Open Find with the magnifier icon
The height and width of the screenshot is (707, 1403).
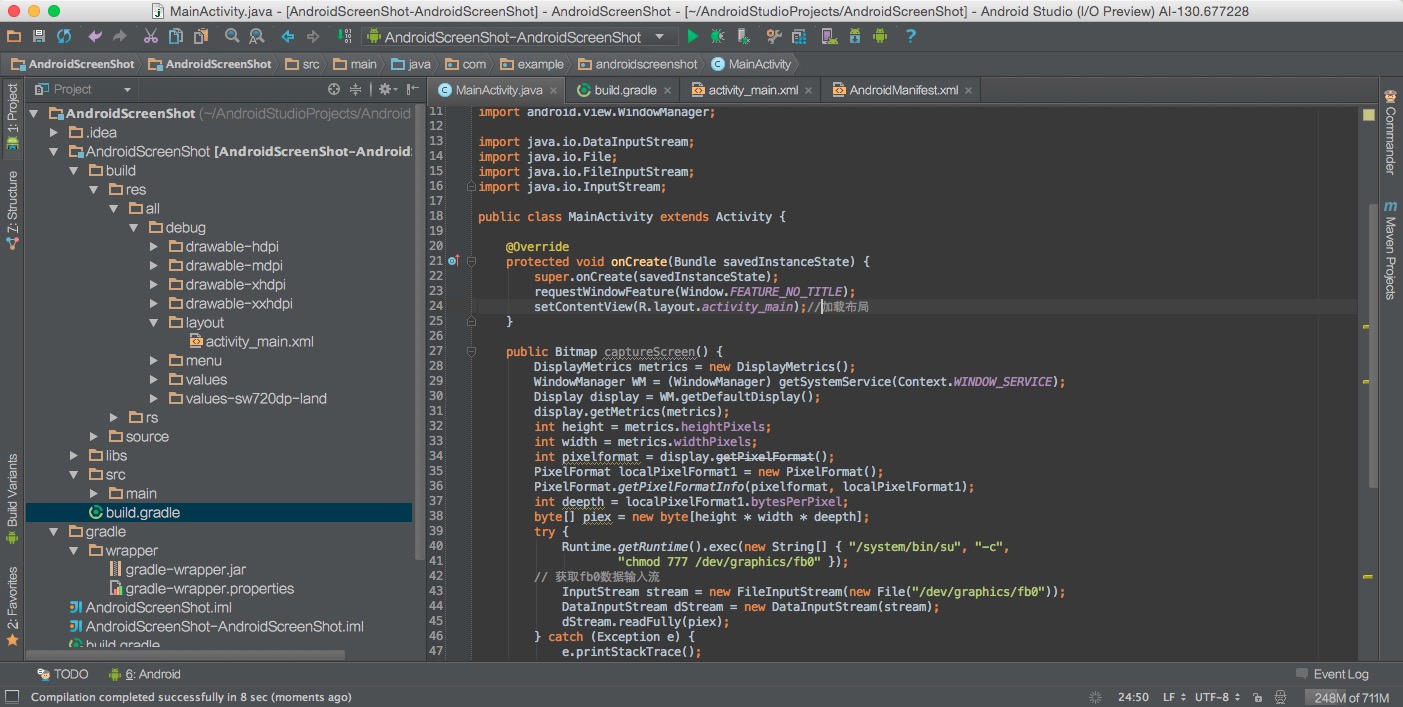click(232, 36)
